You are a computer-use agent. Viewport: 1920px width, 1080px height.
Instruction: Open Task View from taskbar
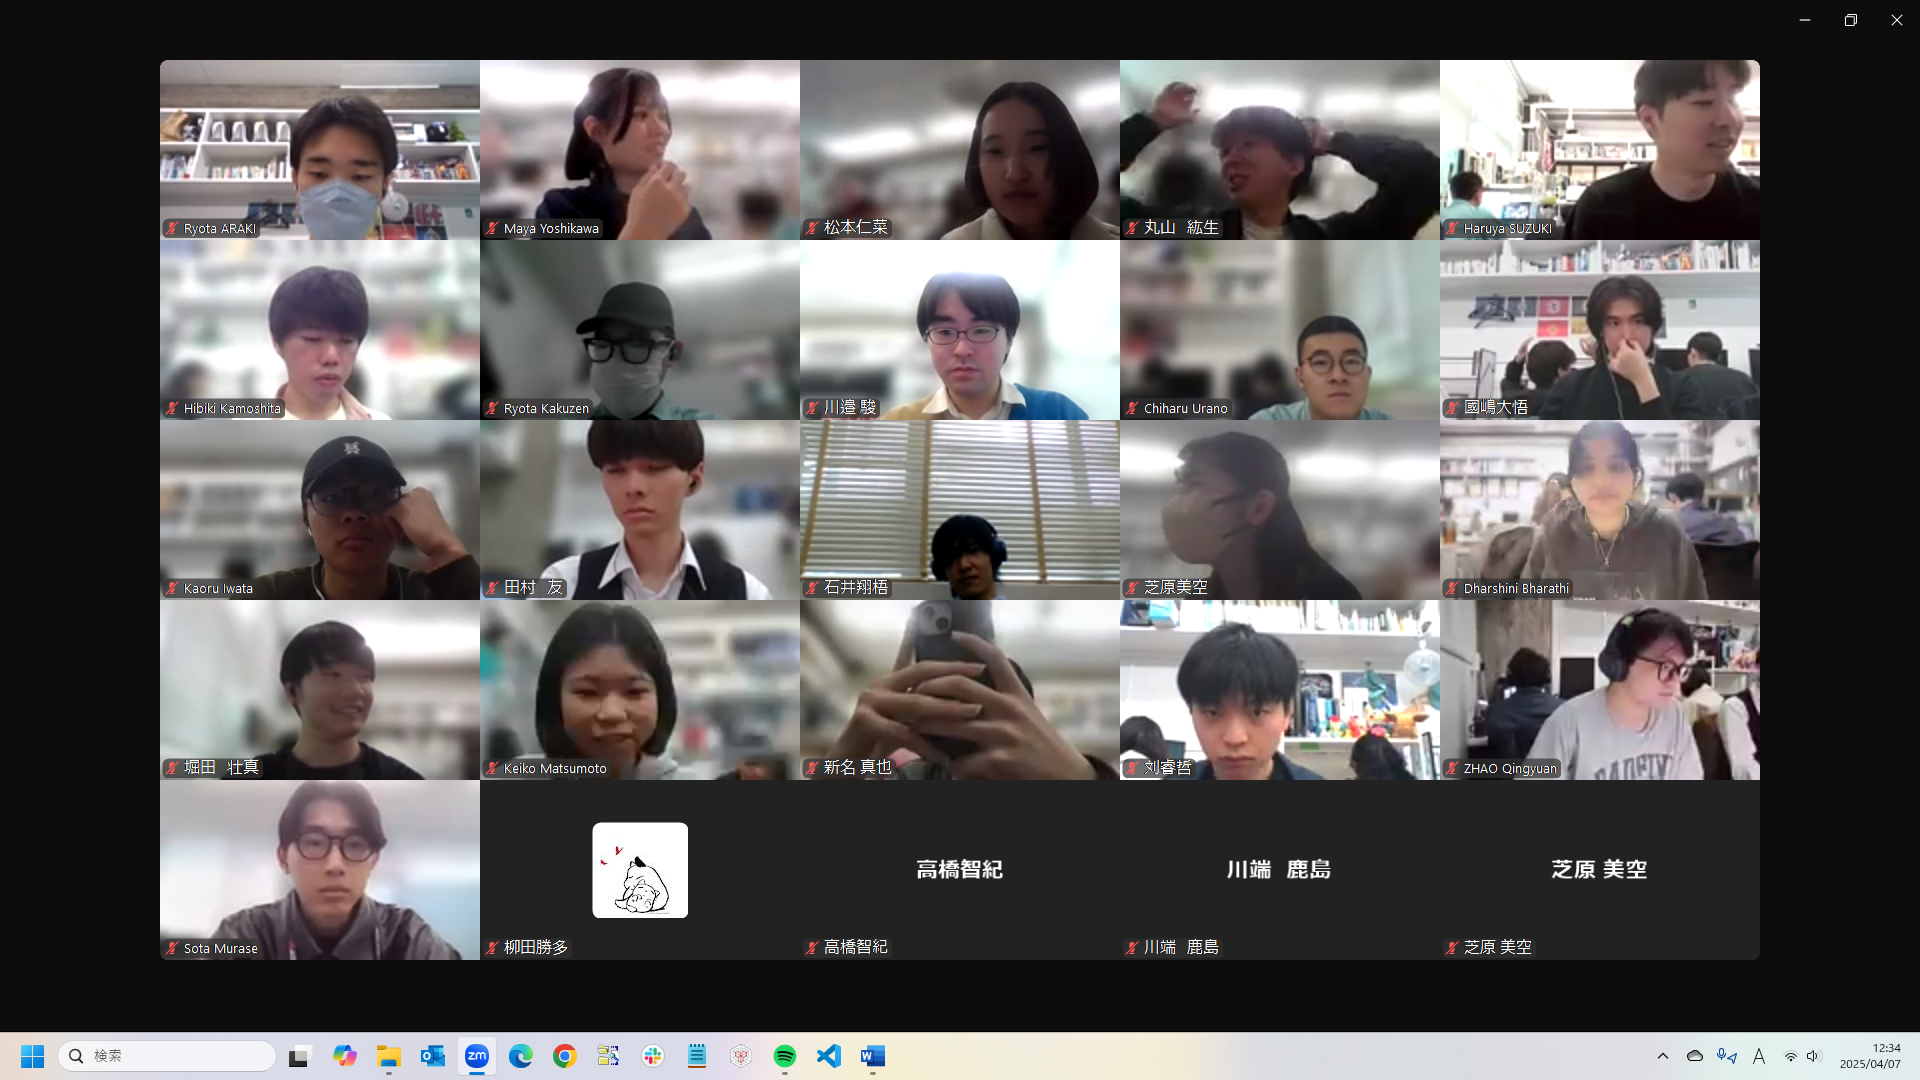tap(299, 1056)
